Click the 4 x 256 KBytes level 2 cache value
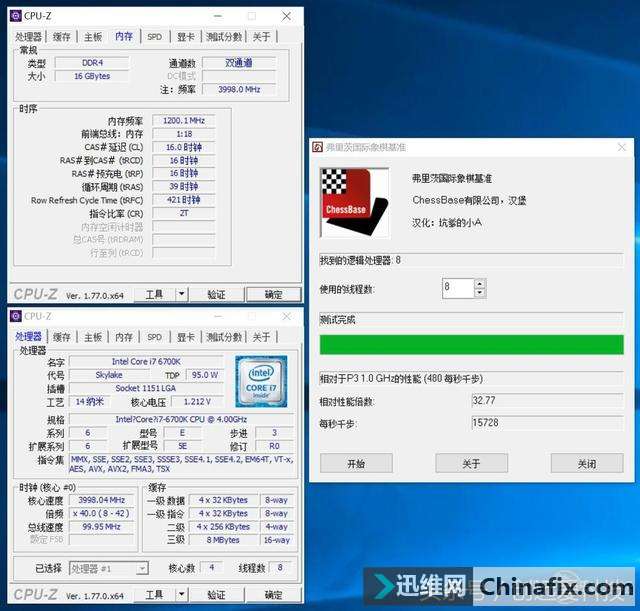640x611 pixels. coord(223,527)
